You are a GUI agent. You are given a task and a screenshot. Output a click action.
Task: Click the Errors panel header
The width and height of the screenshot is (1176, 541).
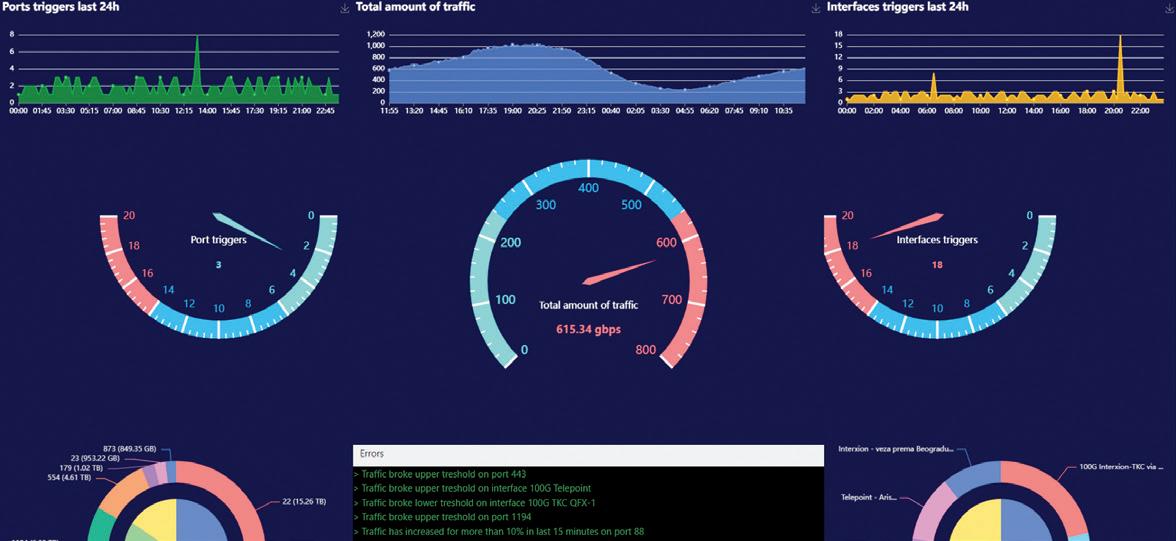pos(588,455)
